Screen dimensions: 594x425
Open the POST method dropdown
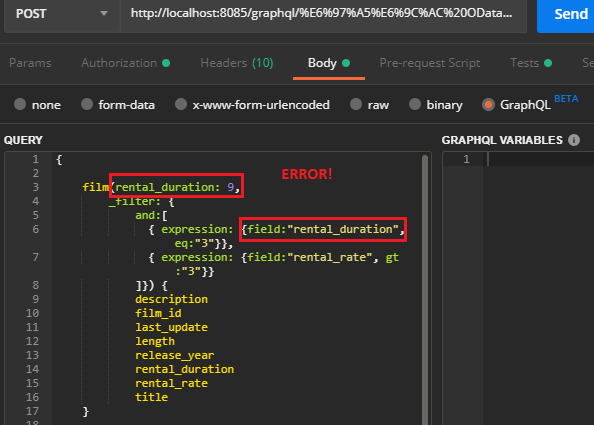pyautogui.click(x=61, y=14)
